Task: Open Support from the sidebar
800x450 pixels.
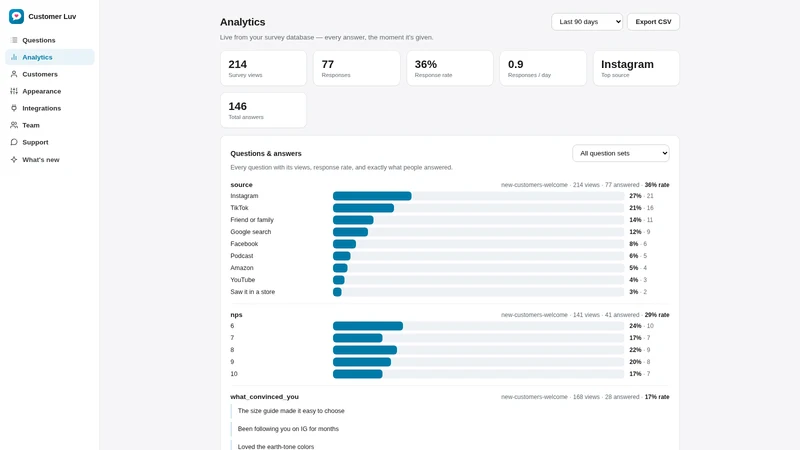Action: click(x=49, y=142)
